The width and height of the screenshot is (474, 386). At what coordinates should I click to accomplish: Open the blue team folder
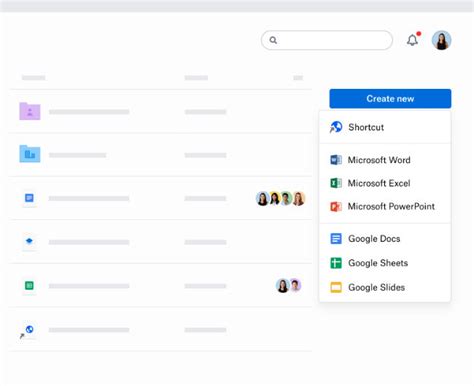coord(30,154)
